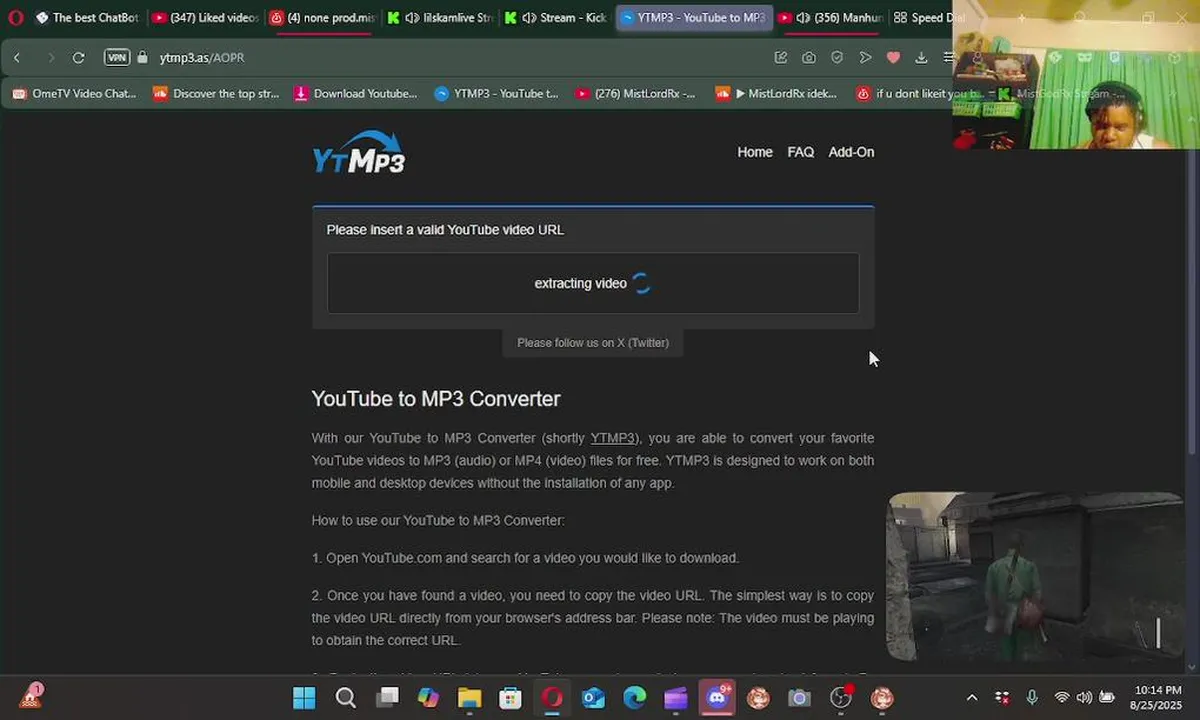1200x720 pixels.
Task: Open the Opera main menu icon
Action: (15, 17)
